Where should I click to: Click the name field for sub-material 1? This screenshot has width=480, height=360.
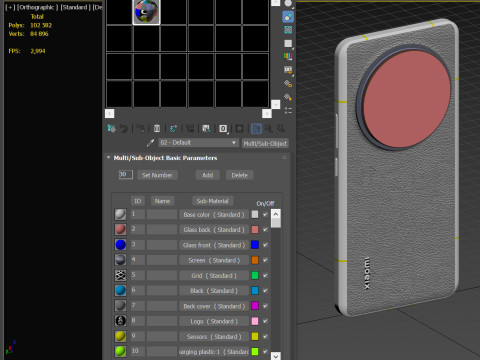click(162, 214)
